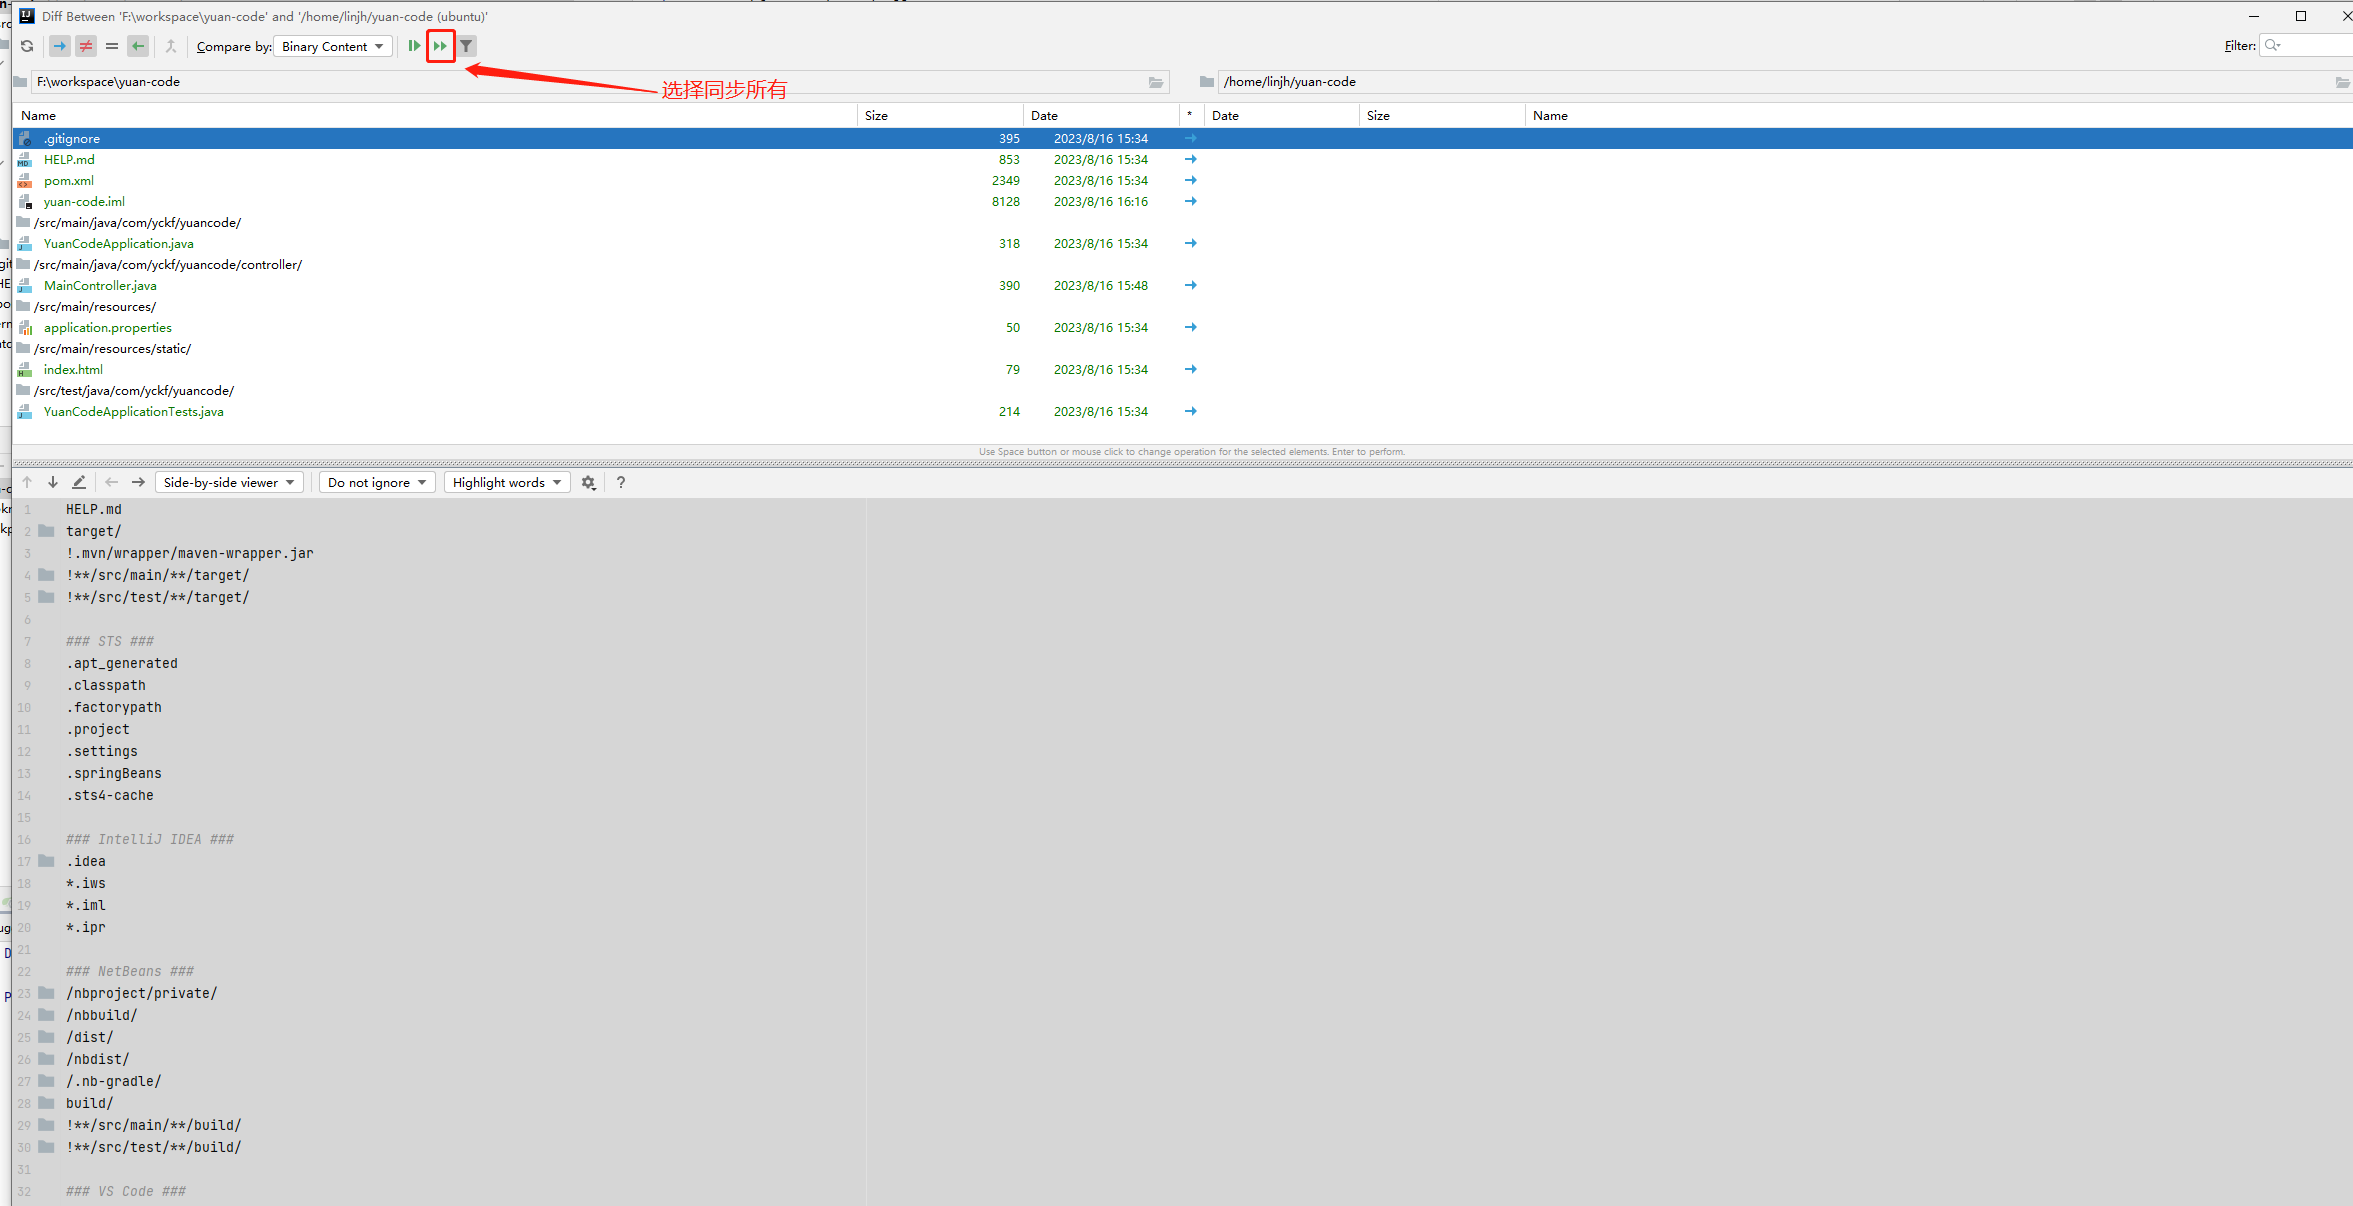Screen dimensions: 2353x1206
Task: Click the Synchronize Selected play icon
Action: (414, 46)
